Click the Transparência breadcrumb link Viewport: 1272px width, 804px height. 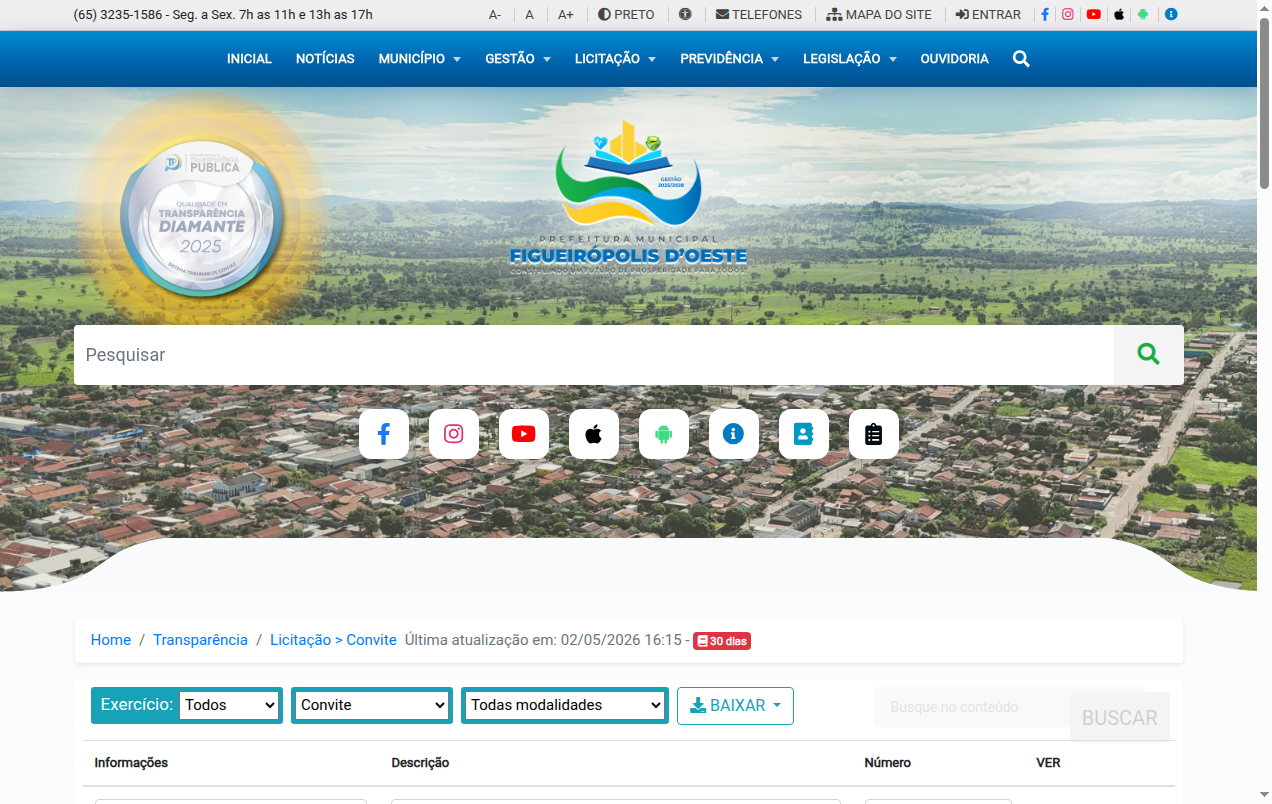coord(200,640)
